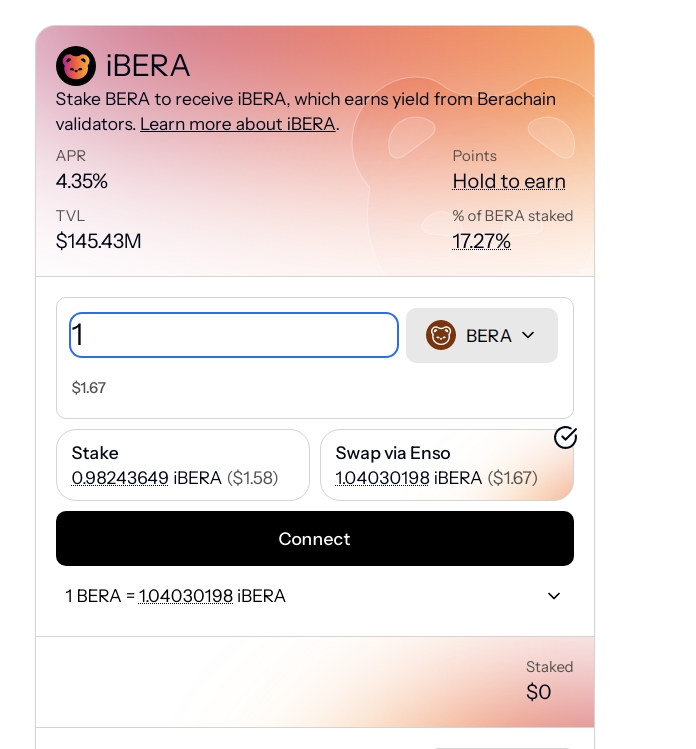The width and height of the screenshot is (696, 749).
Task: Click the chevron beside the BERA label
Action: pyautogui.click(x=528, y=335)
